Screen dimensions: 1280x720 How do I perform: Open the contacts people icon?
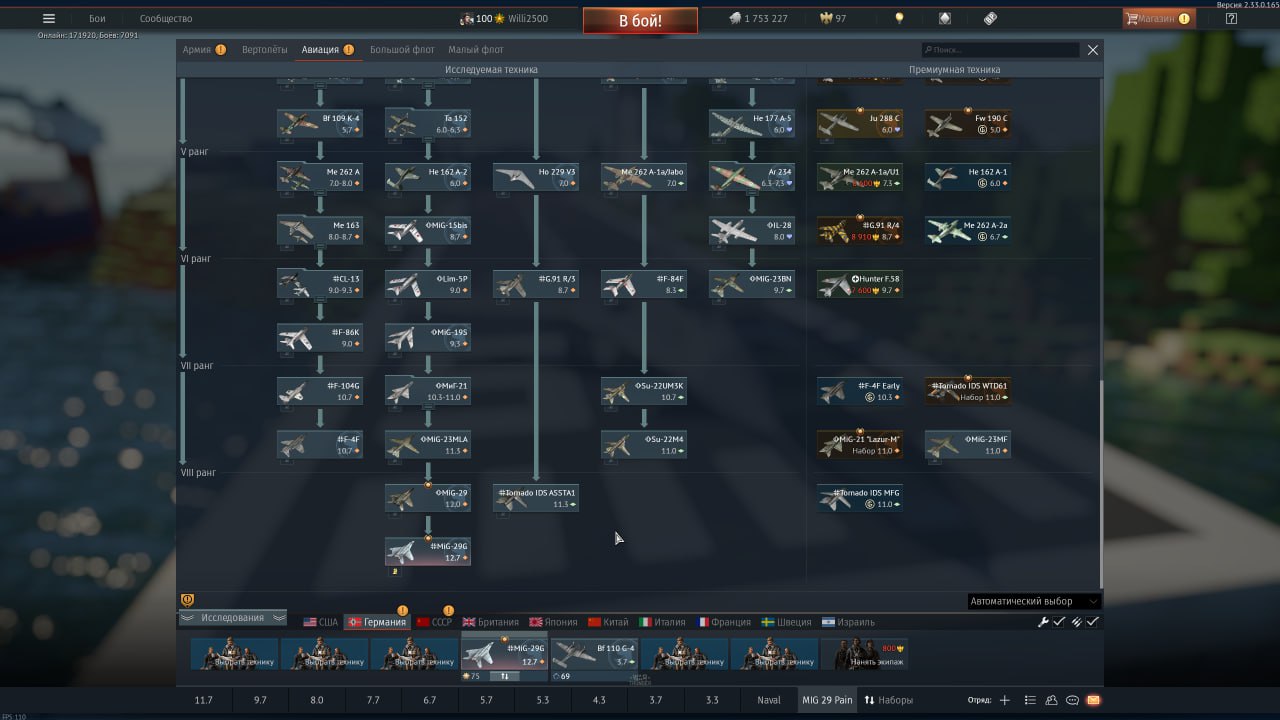click(x=1052, y=700)
